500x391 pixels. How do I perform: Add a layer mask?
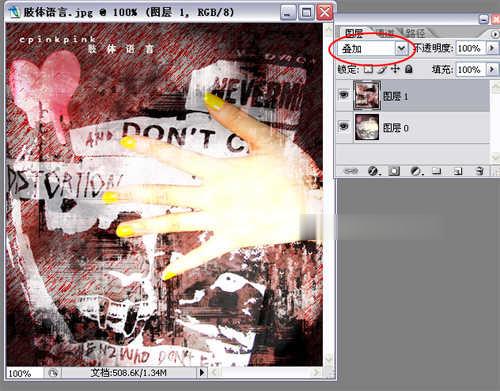point(394,171)
